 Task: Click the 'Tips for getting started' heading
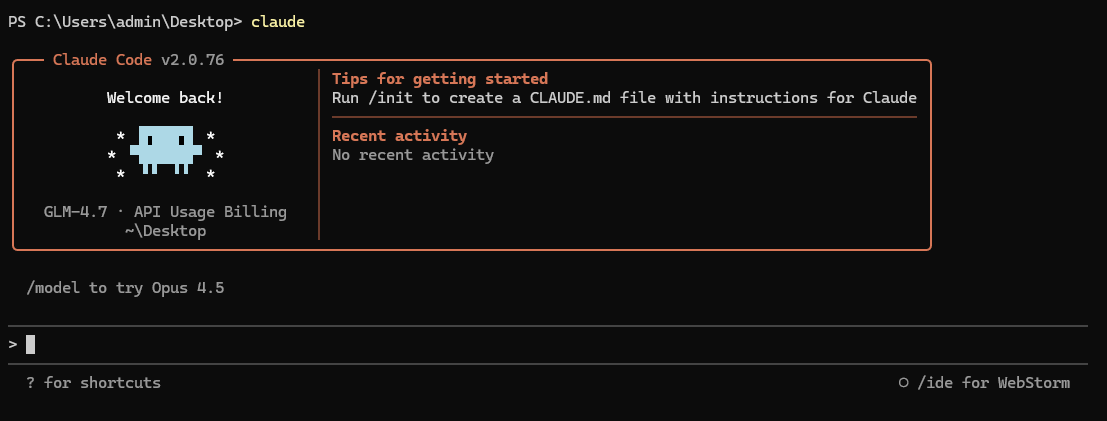point(440,79)
